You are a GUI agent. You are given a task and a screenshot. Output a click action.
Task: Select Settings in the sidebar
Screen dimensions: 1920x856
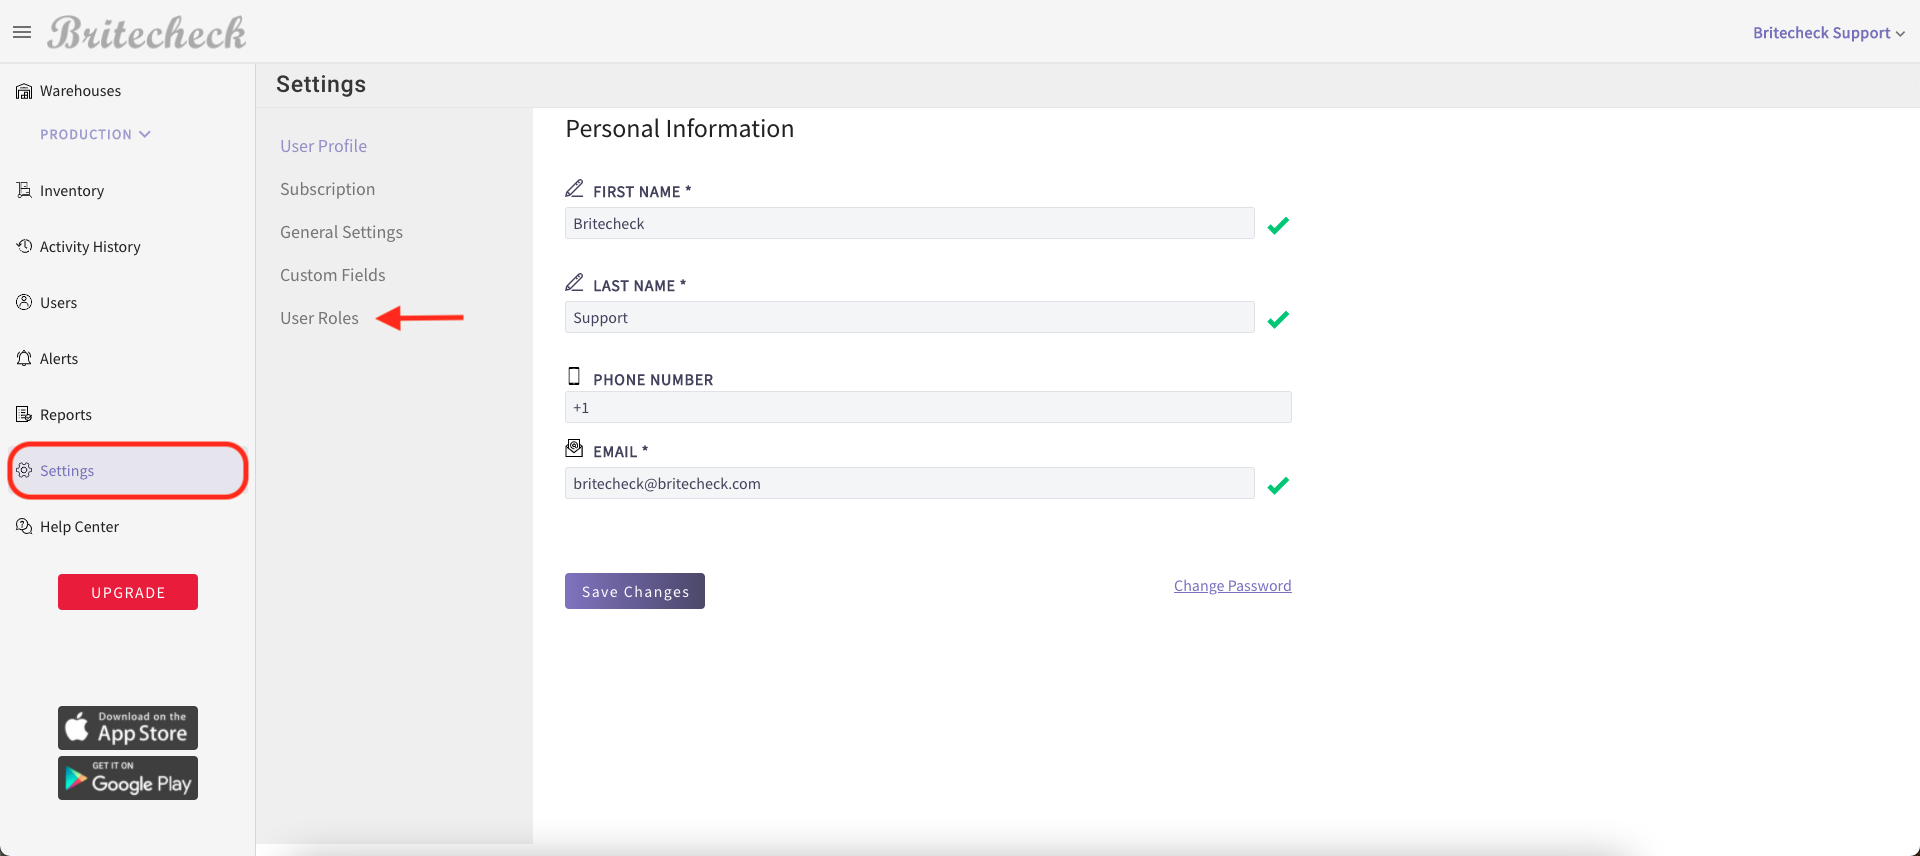point(127,470)
